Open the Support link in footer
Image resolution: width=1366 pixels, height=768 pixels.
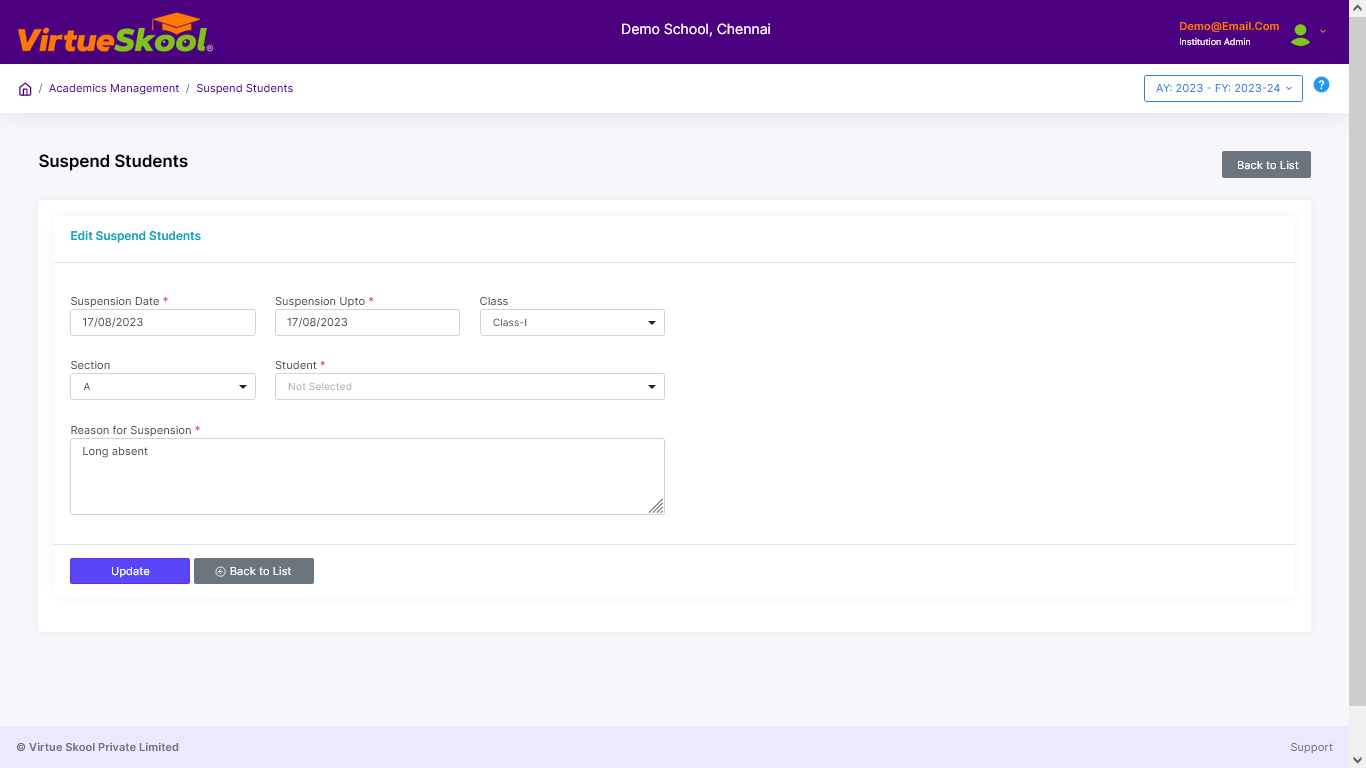[x=1311, y=747]
